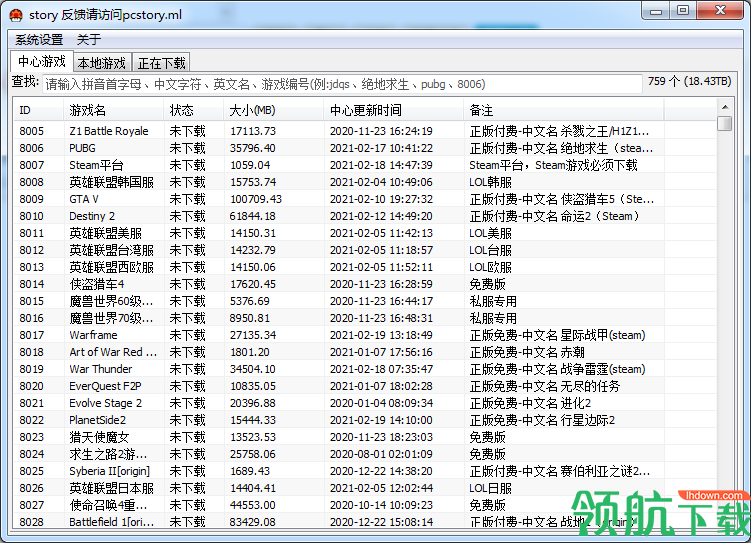Select the 魔兽世界60级 row
Image resolution: width=751 pixels, height=543 pixels.
[x=365, y=301]
